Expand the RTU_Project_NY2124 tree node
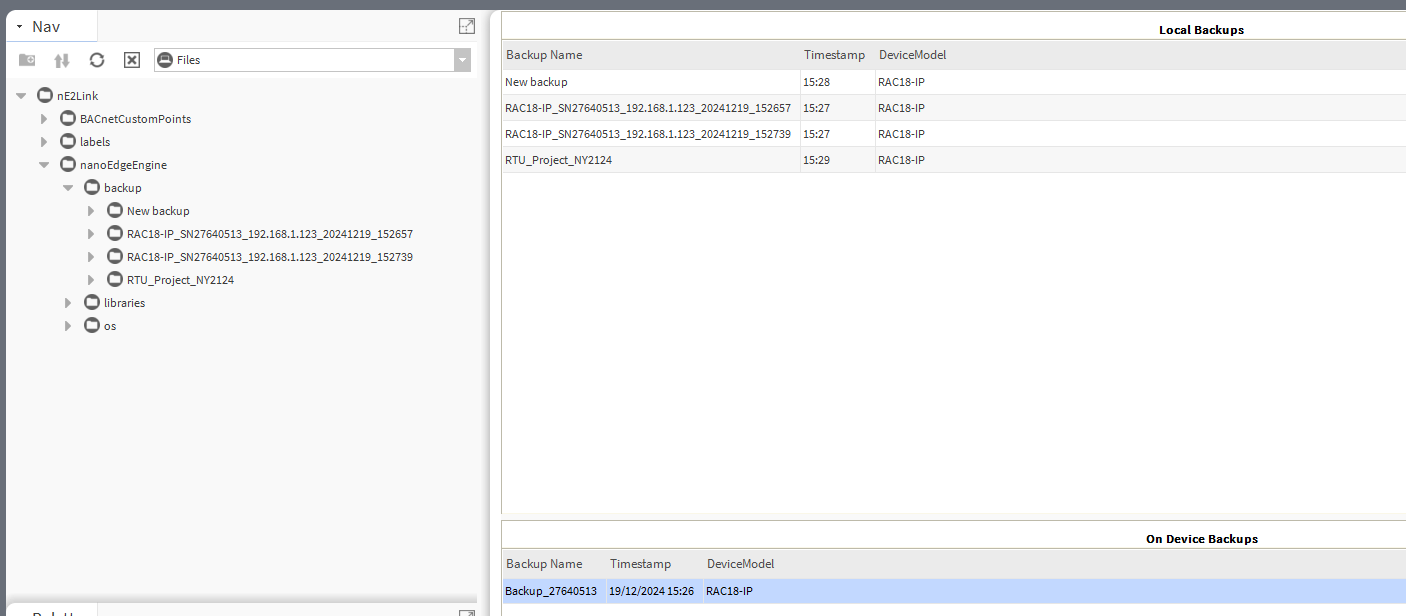This screenshot has height=616, width=1406. click(x=91, y=280)
